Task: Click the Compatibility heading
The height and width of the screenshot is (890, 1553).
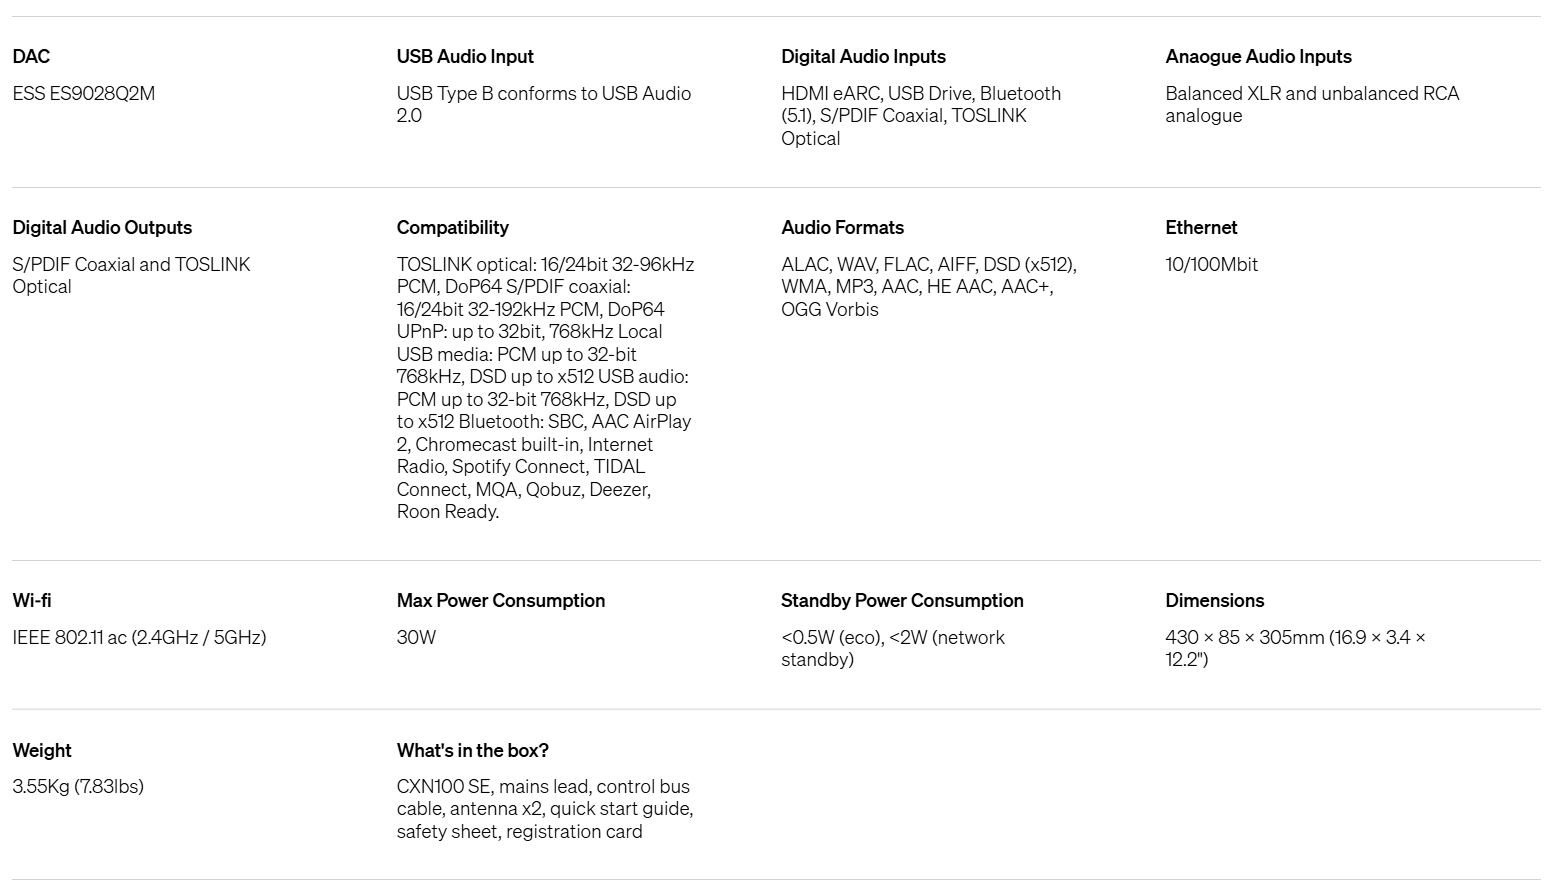Action: [452, 228]
